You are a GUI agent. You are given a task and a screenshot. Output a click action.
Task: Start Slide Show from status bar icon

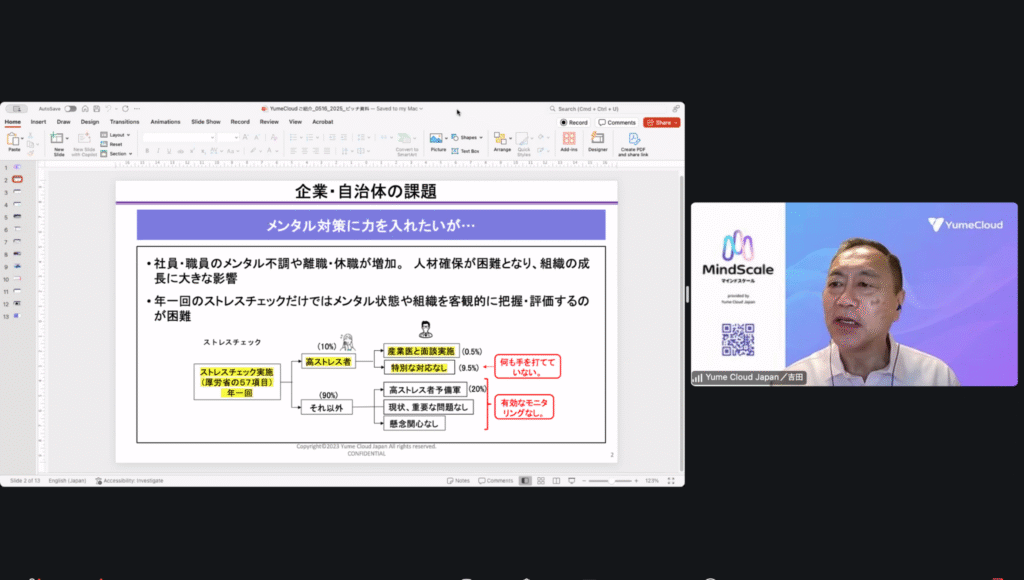click(x=572, y=481)
